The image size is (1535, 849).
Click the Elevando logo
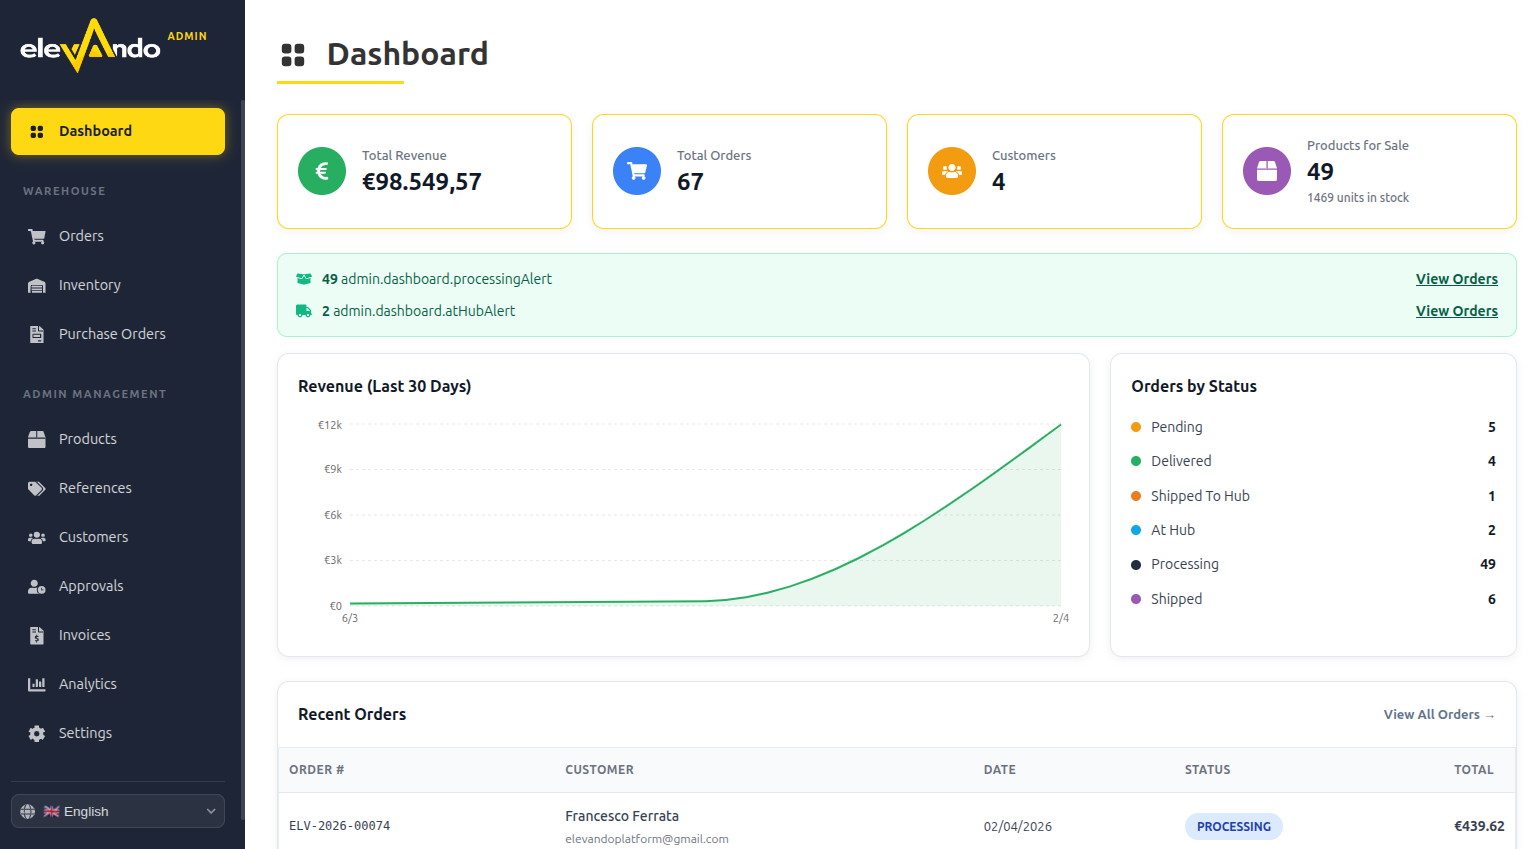point(90,46)
